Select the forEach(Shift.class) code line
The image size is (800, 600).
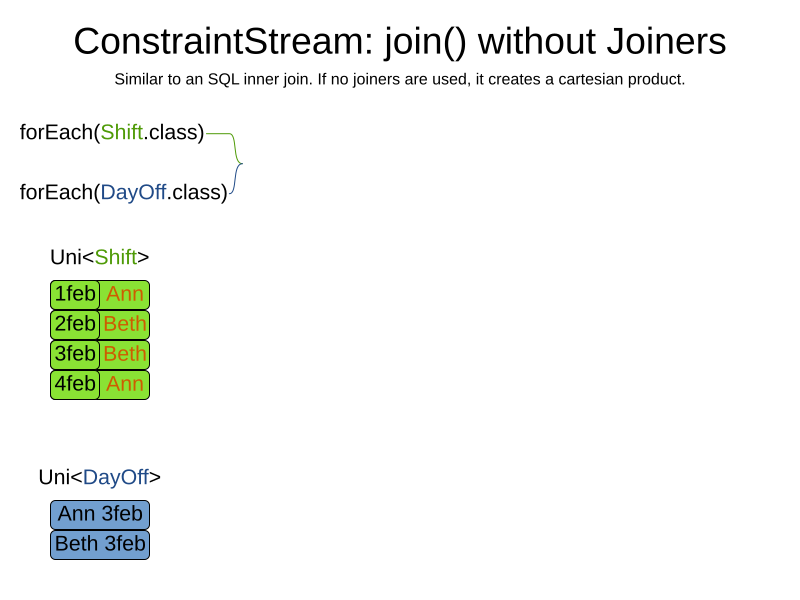tap(112, 132)
